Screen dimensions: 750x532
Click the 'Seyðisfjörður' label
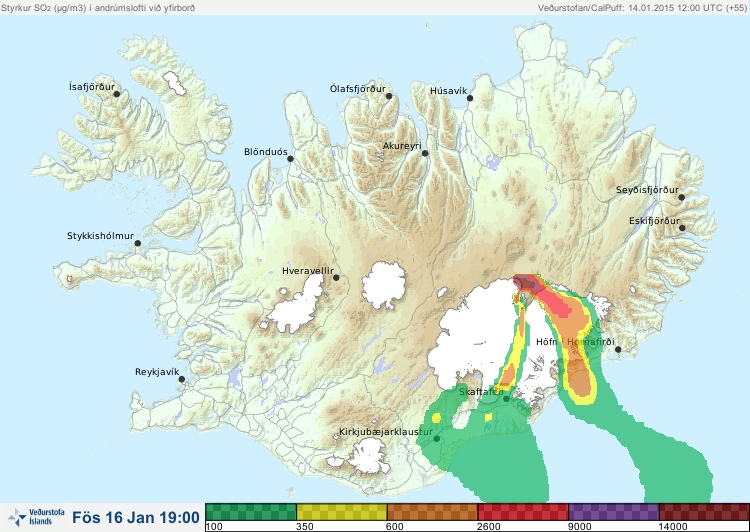[x=647, y=190]
